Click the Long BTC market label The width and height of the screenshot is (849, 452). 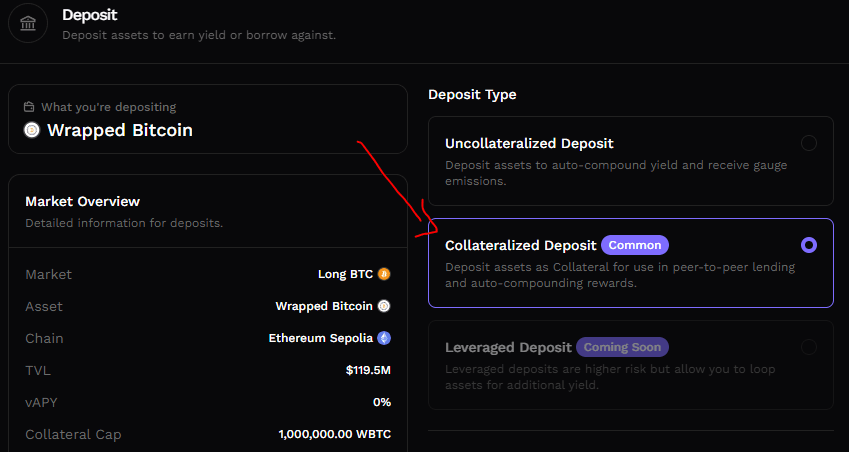pyautogui.click(x=345, y=274)
